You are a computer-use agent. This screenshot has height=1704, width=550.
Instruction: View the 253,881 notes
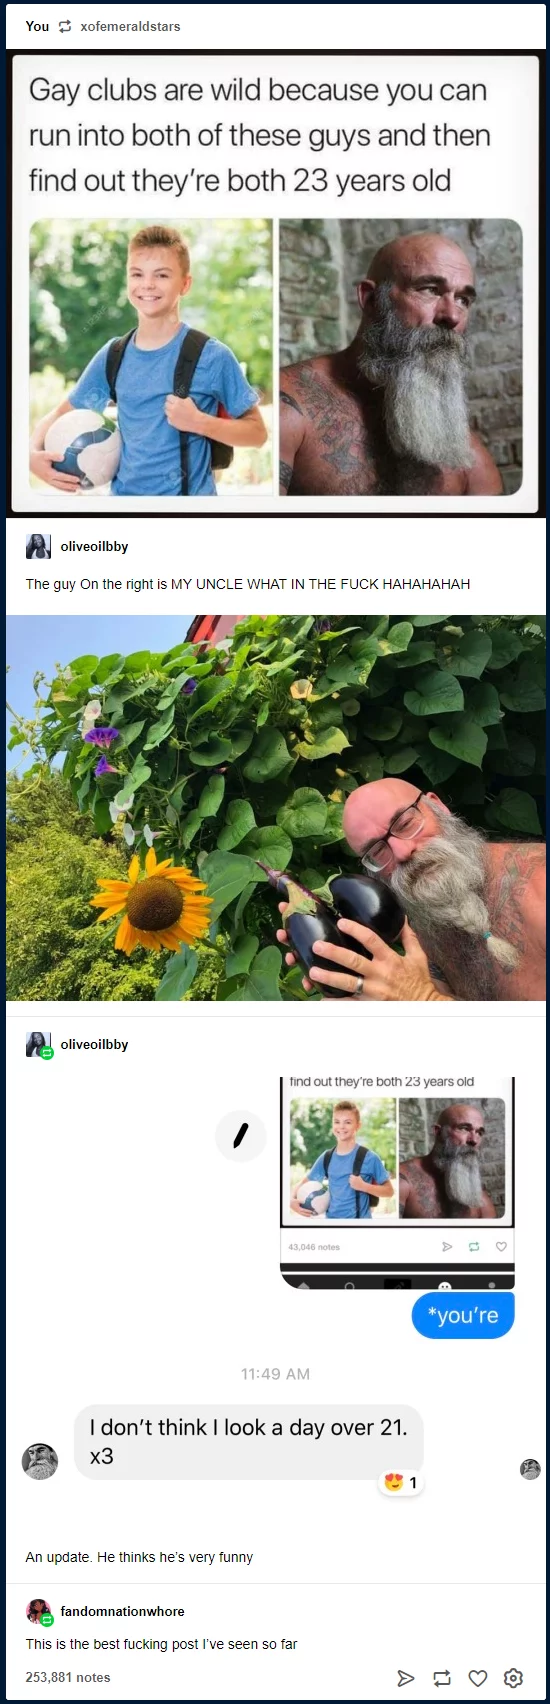pyautogui.click(x=68, y=1677)
